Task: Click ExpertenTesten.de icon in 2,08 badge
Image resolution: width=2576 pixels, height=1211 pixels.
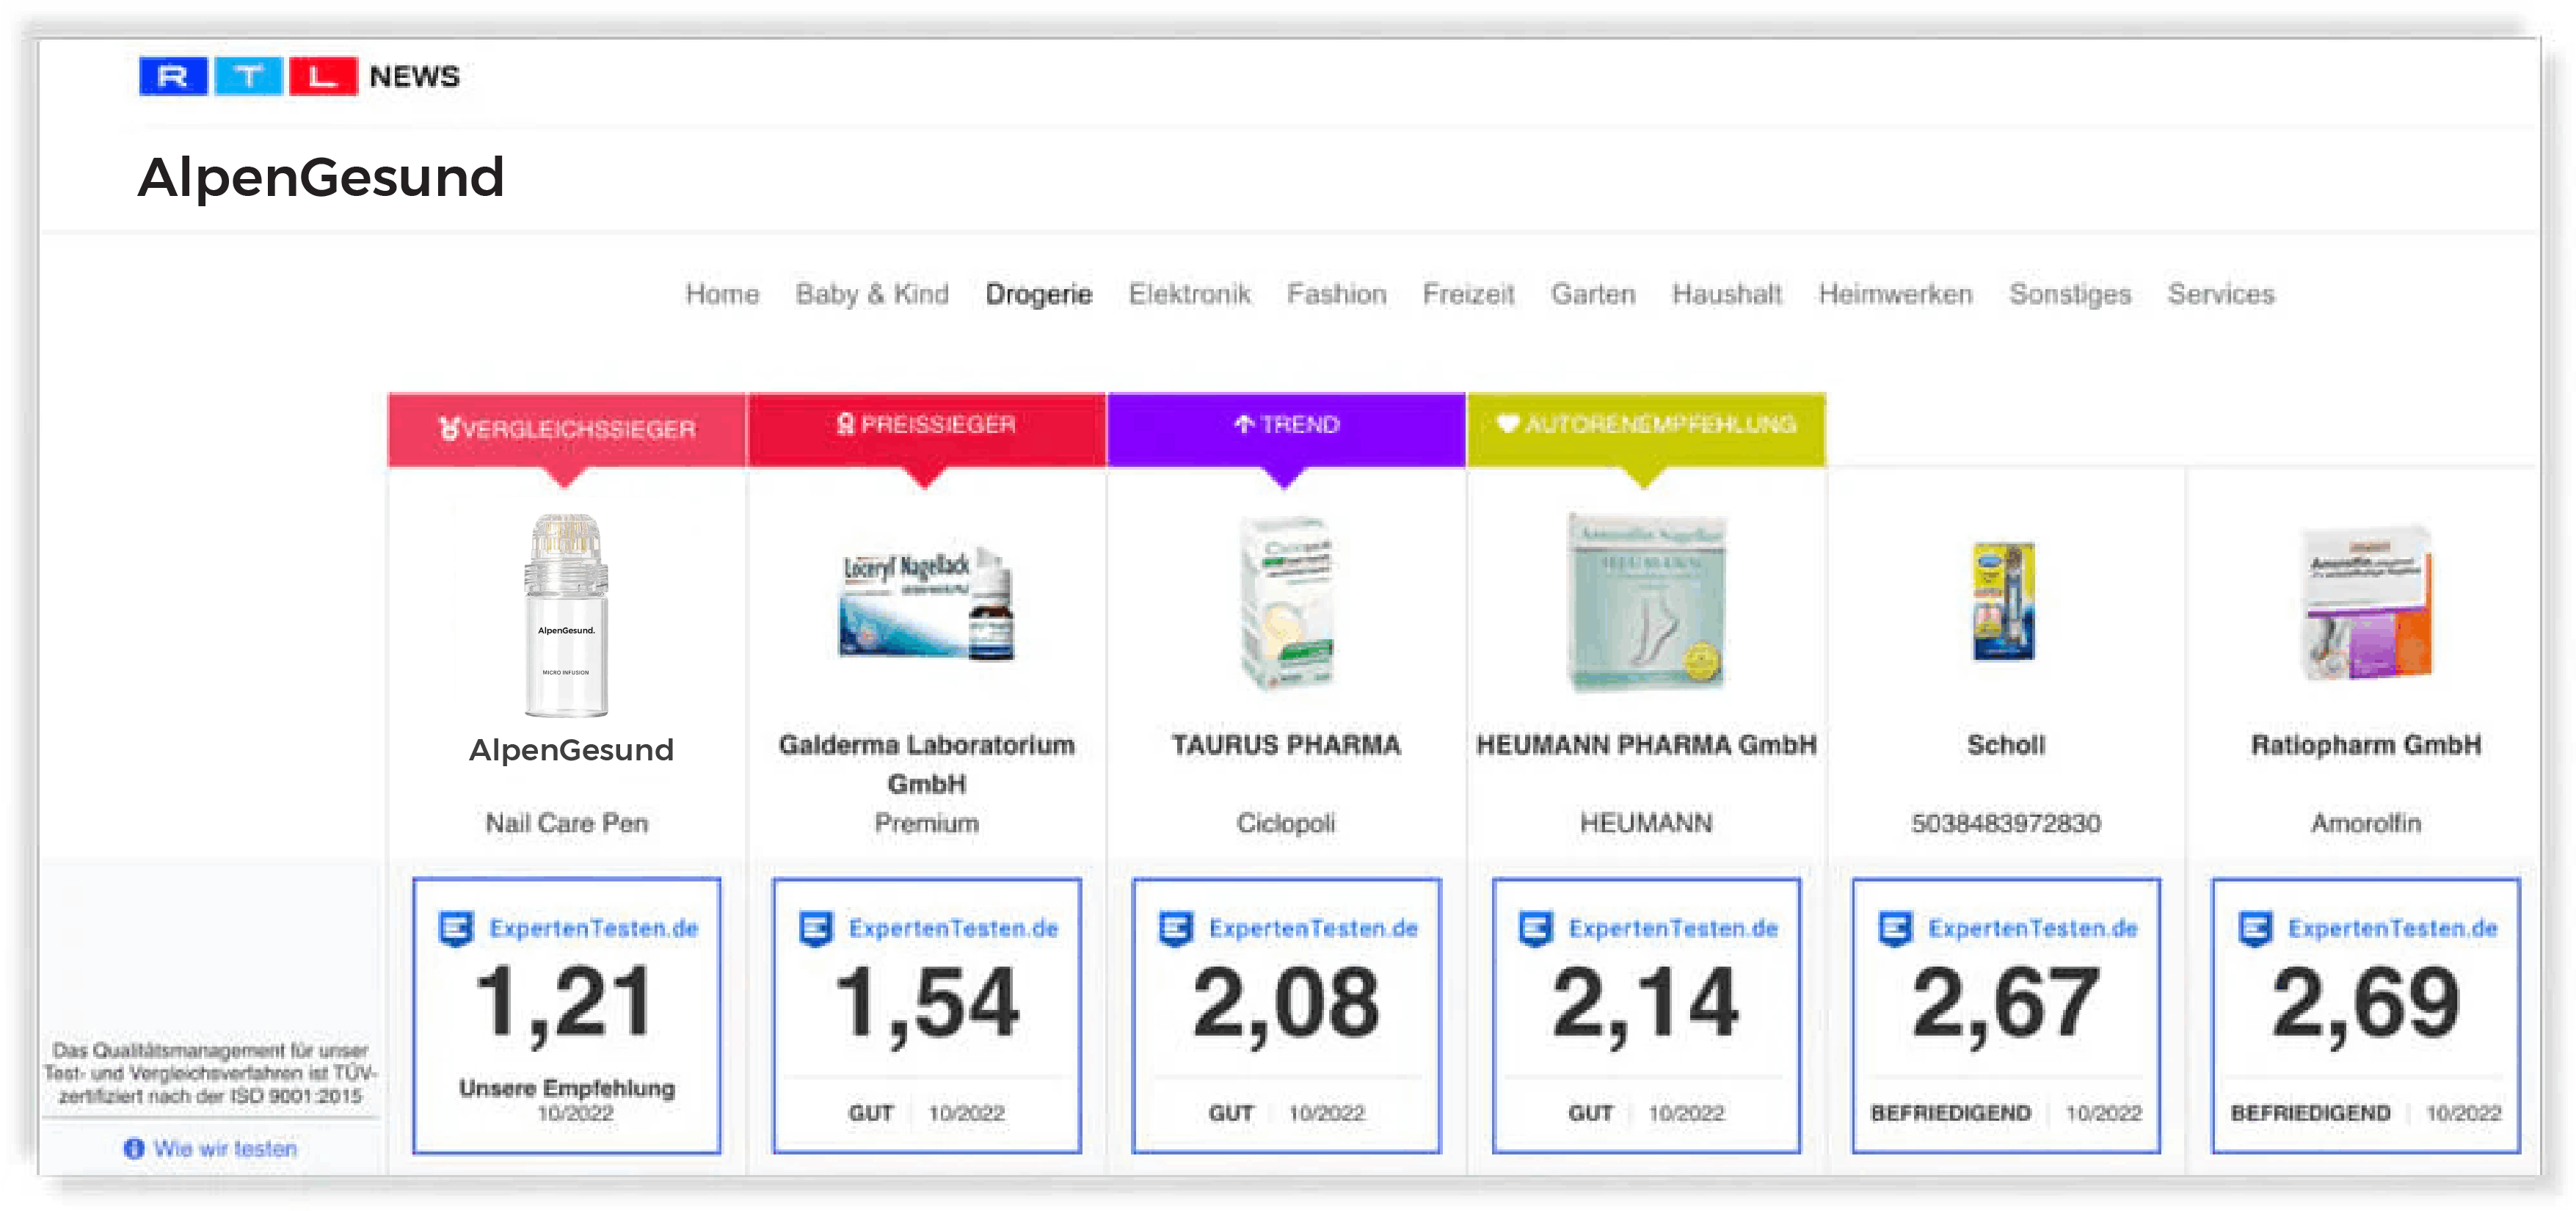Action: pos(1176,929)
